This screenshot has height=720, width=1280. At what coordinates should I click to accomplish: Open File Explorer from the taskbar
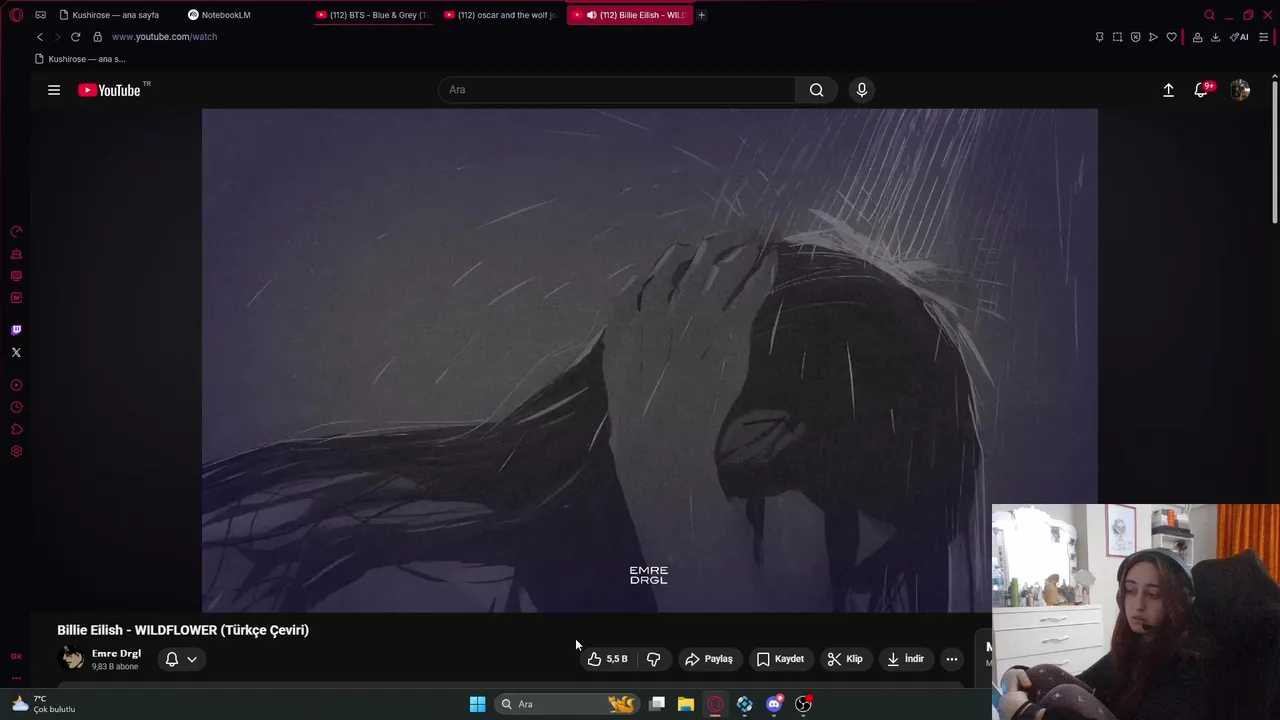pyautogui.click(x=686, y=704)
